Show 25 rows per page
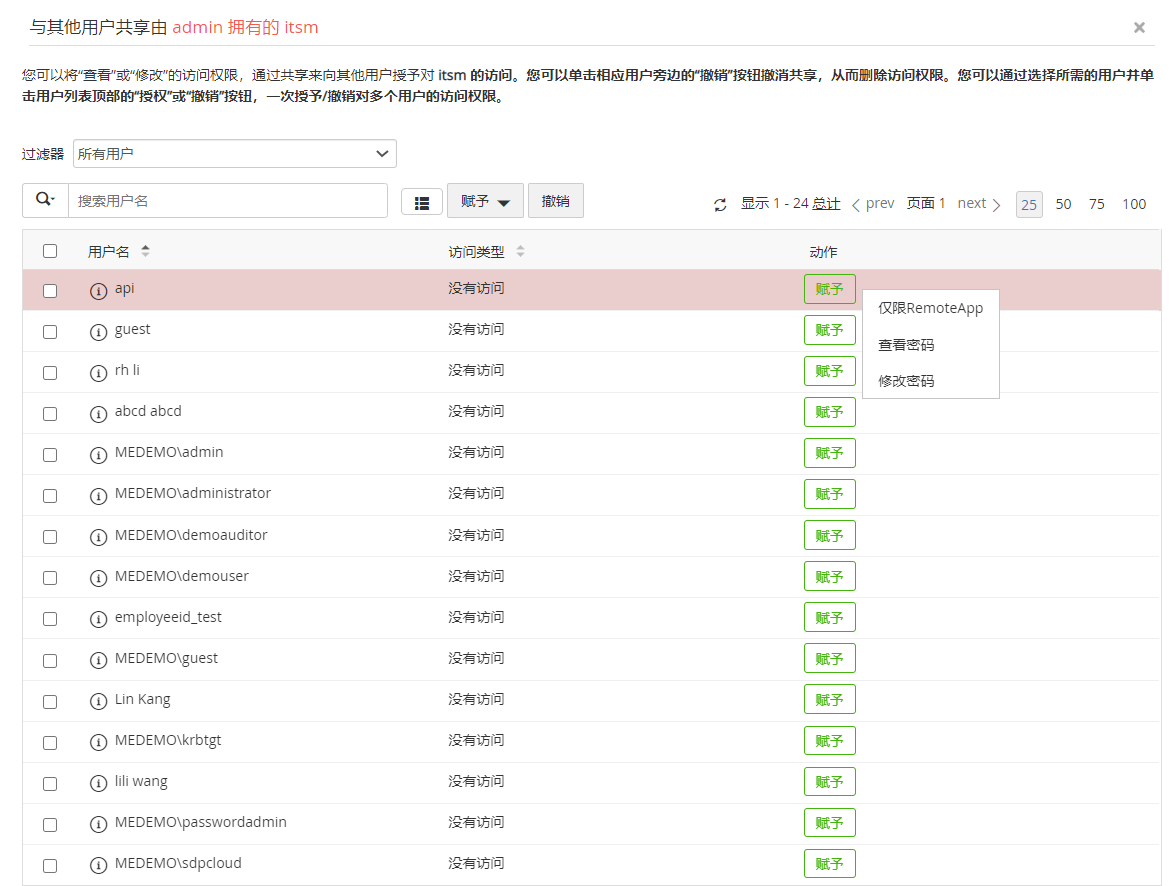This screenshot has height=886, width=1172. point(1029,204)
